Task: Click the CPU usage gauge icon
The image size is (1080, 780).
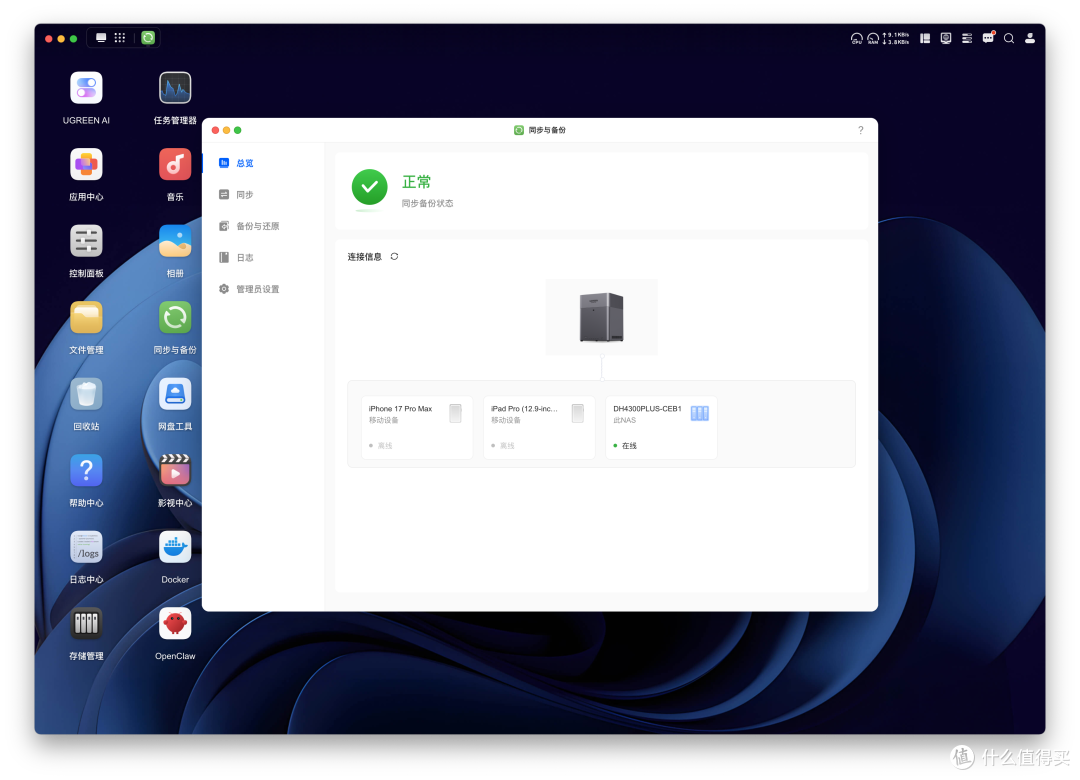Action: [x=856, y=39]
